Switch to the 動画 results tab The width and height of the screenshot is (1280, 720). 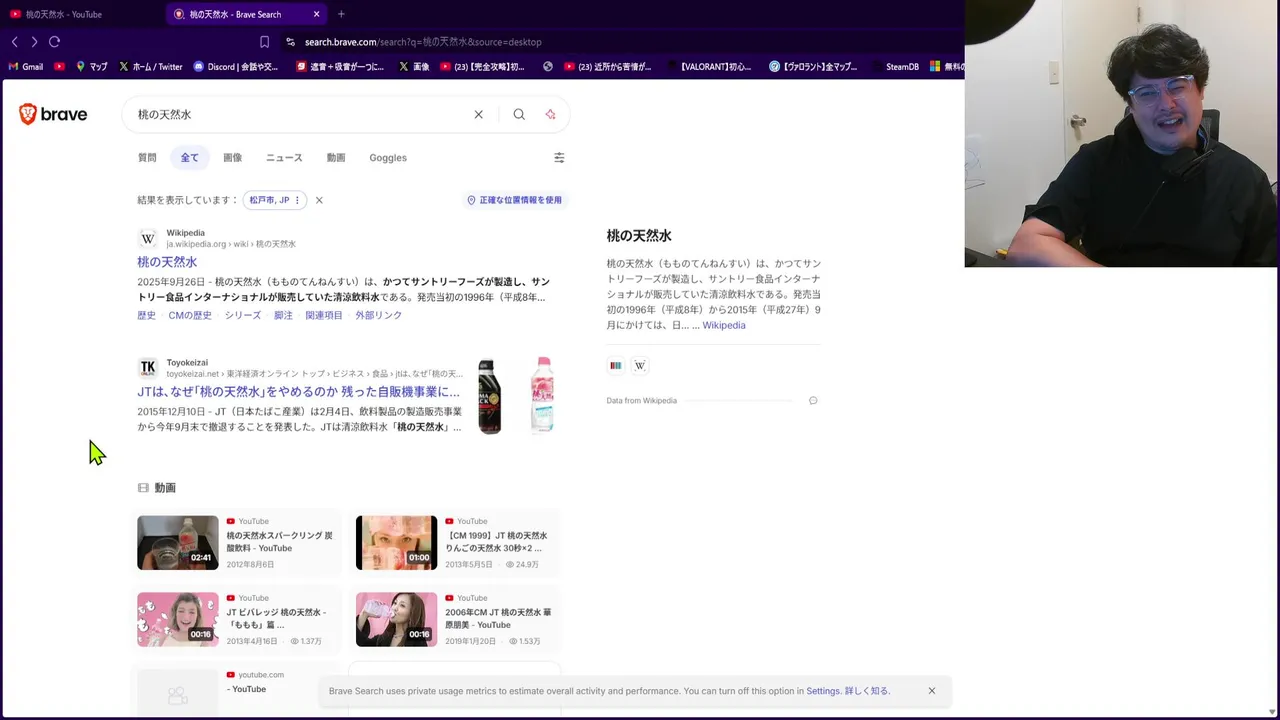coord(336,157)
